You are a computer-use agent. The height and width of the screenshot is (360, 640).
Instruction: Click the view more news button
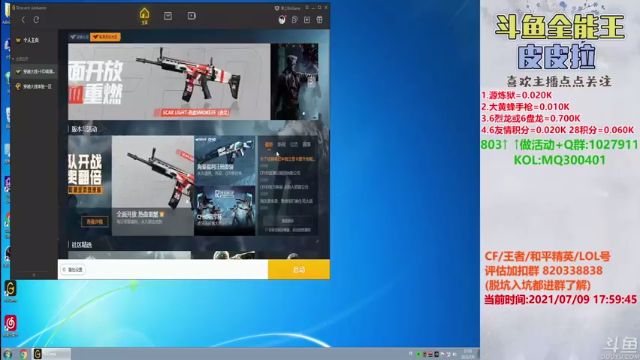(x=288, y=221)
